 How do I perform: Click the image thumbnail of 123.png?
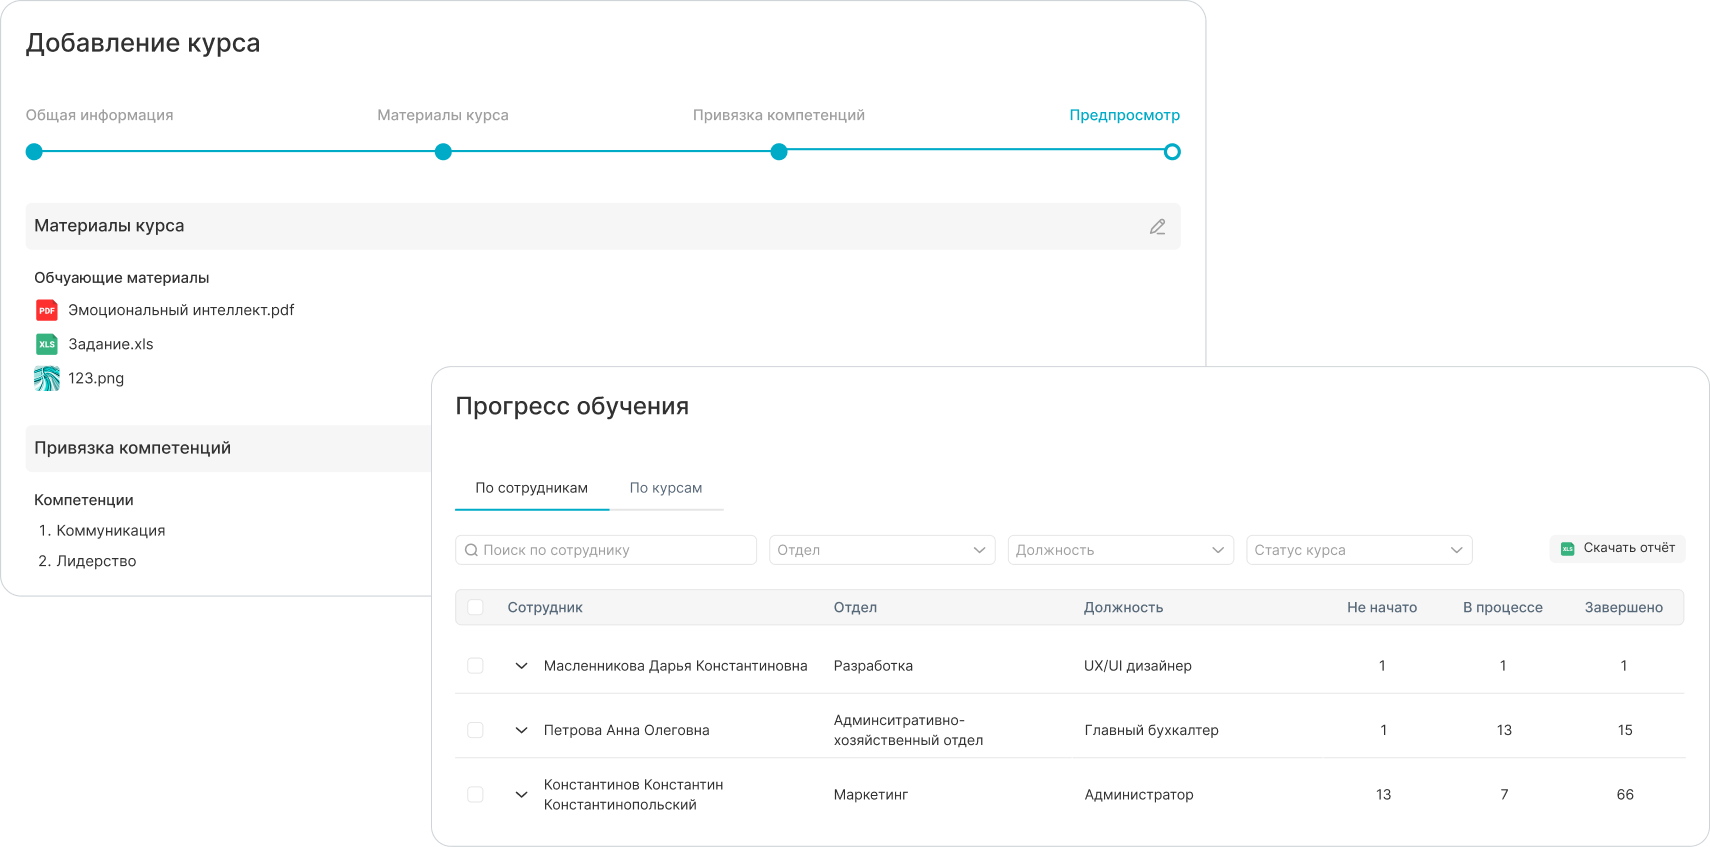coord(47,378)
